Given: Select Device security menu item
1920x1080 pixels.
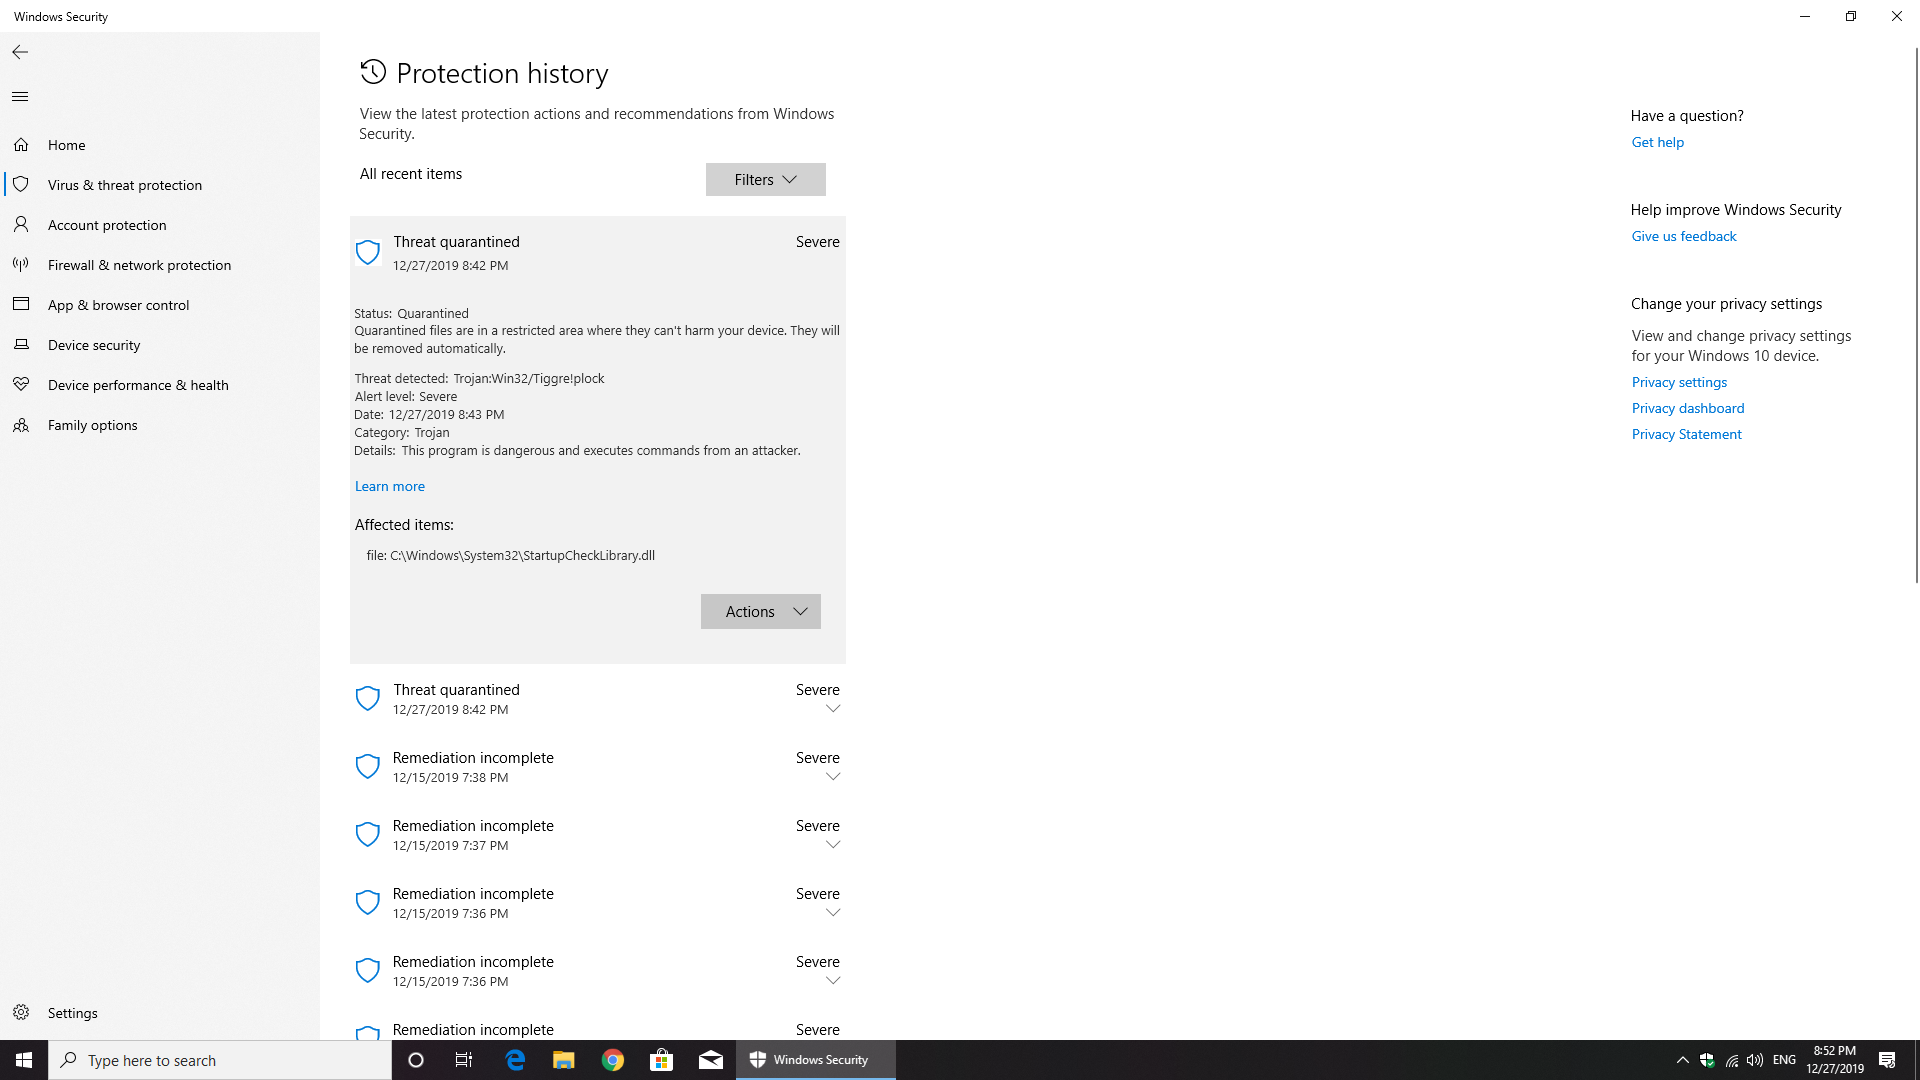Looking at the screenshot, I should pos(94,345).
